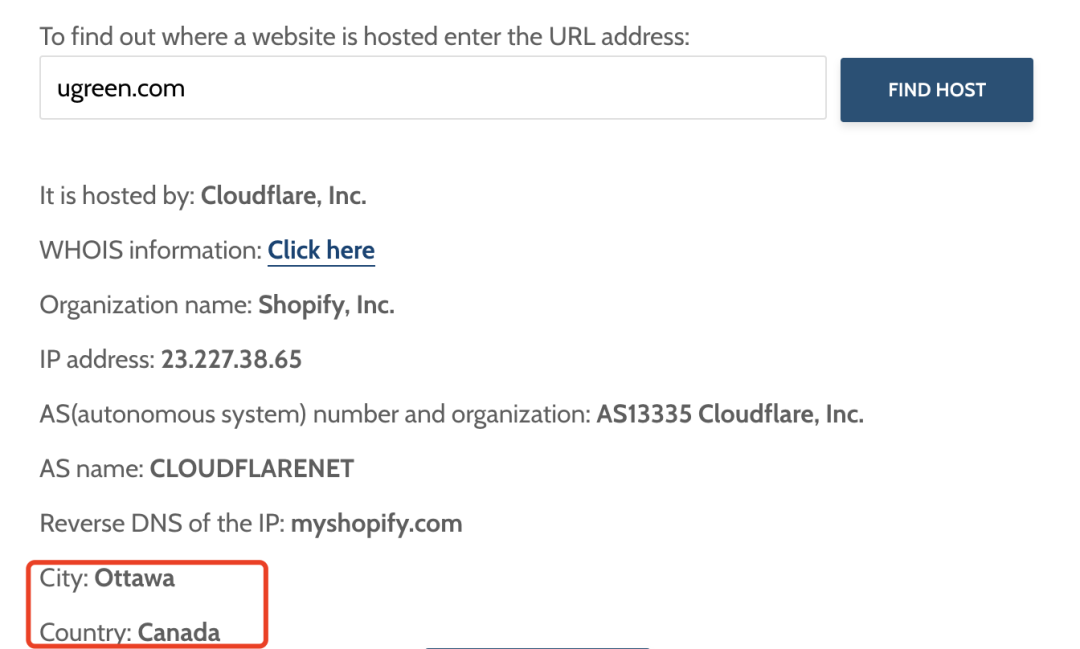The image size is (1080, 649).
Task: Click the bold Cloudflare, Inc. host name
Action: coord(283,196)
